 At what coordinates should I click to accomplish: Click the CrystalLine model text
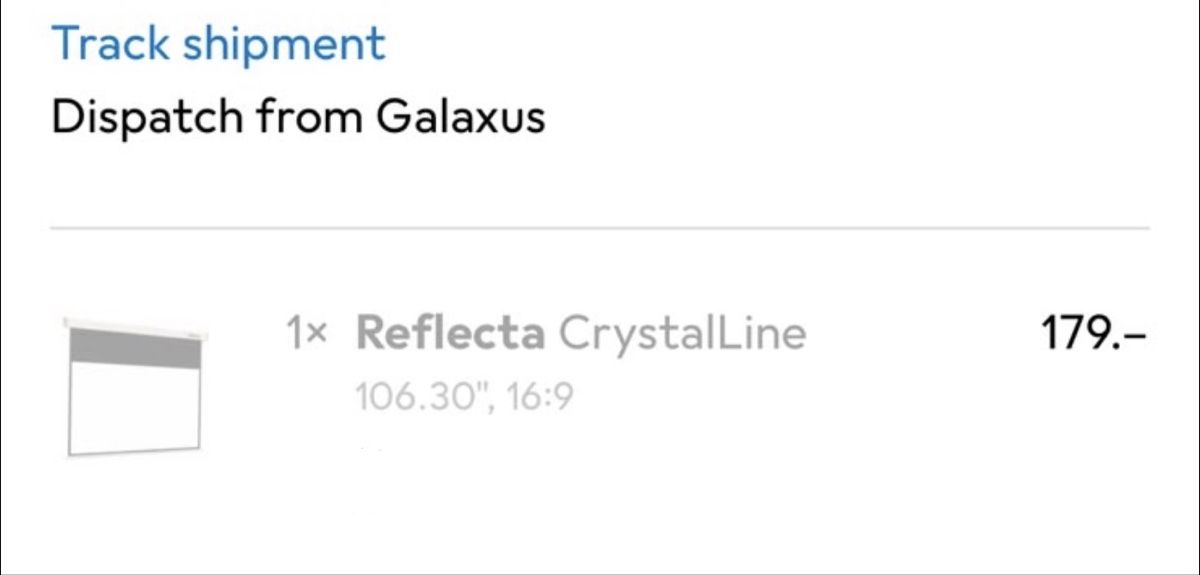click(682, 335)
